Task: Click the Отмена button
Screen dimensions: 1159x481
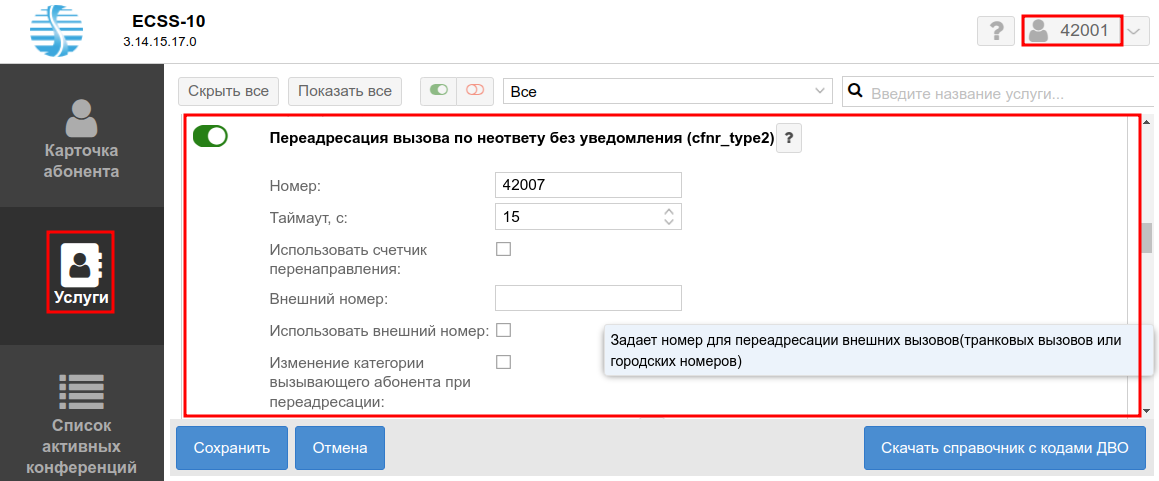Action: pos(340,448)
